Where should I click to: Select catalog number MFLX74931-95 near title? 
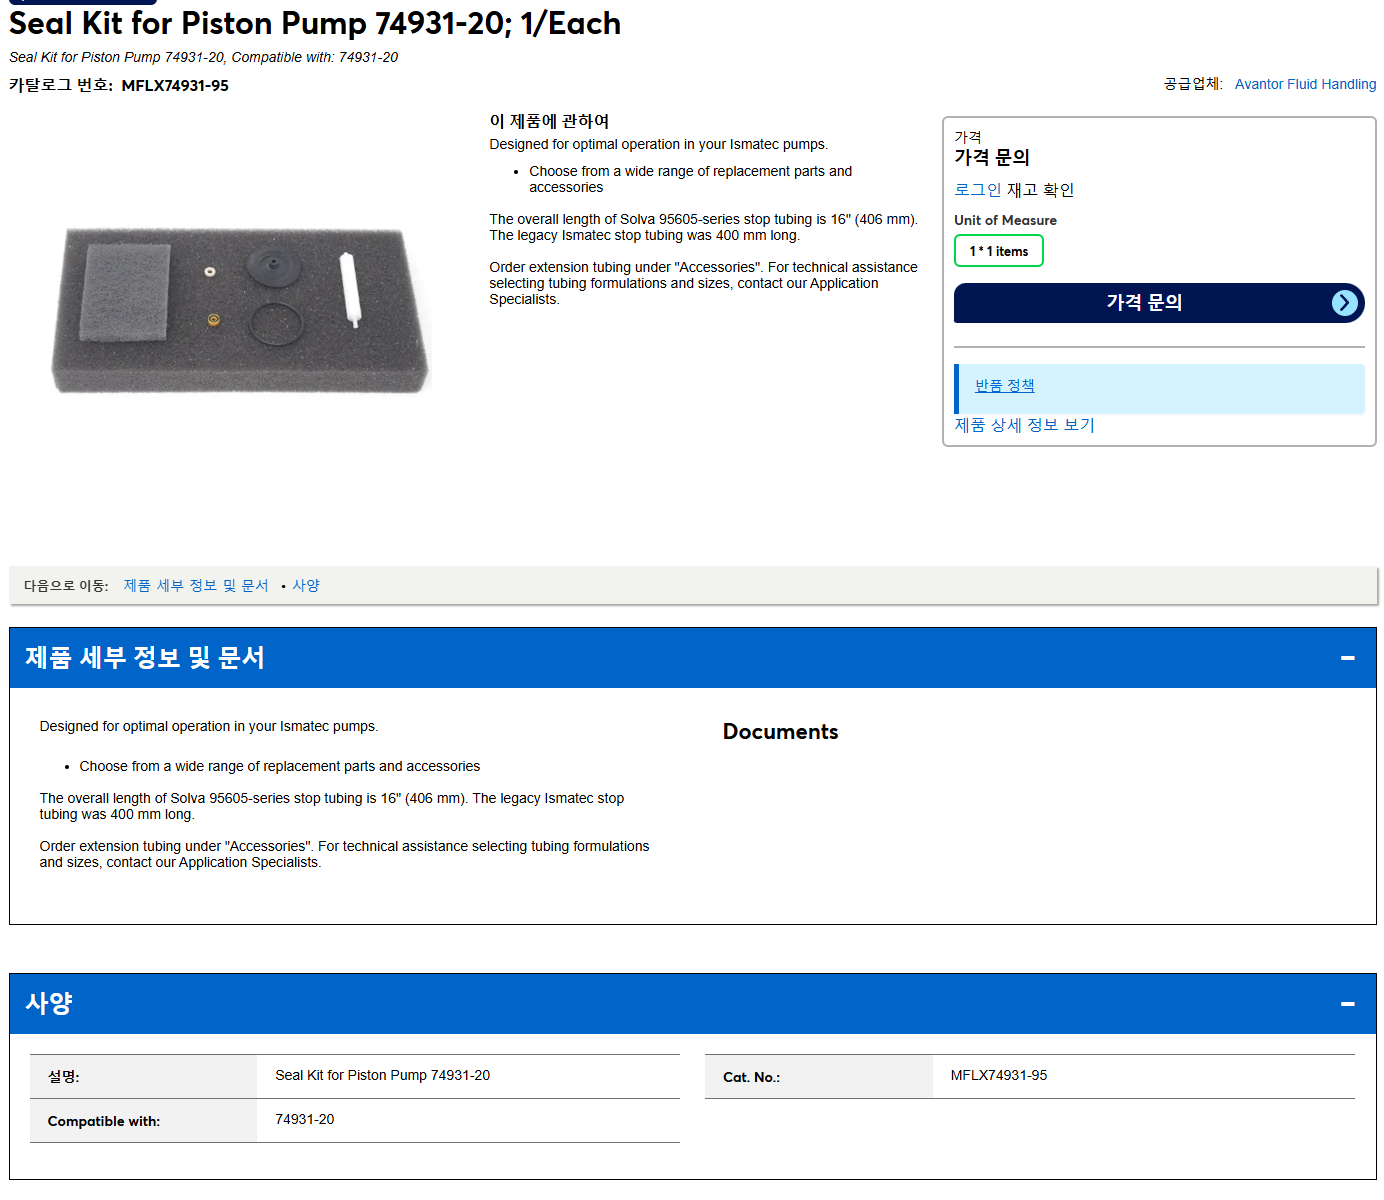pyautogui.click(x=175, y=86)
